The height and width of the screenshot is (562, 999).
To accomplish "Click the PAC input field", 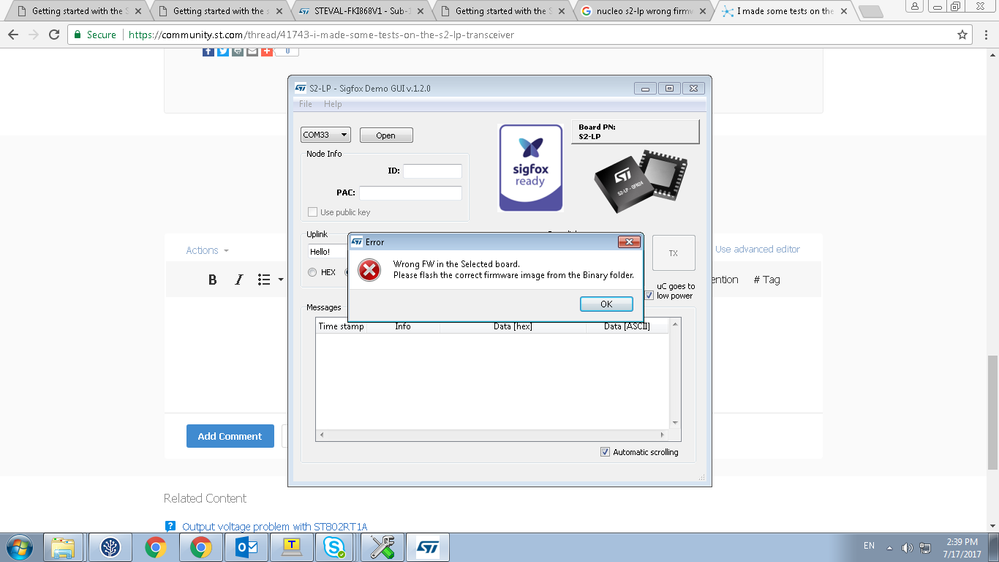I will 410,192.
